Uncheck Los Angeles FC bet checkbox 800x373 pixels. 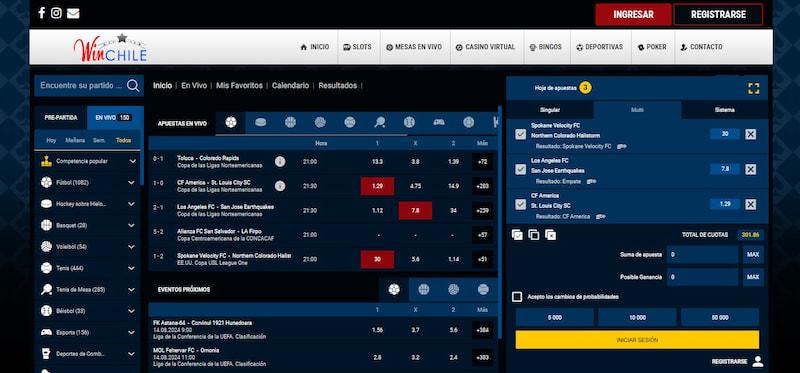pos(520,169)
